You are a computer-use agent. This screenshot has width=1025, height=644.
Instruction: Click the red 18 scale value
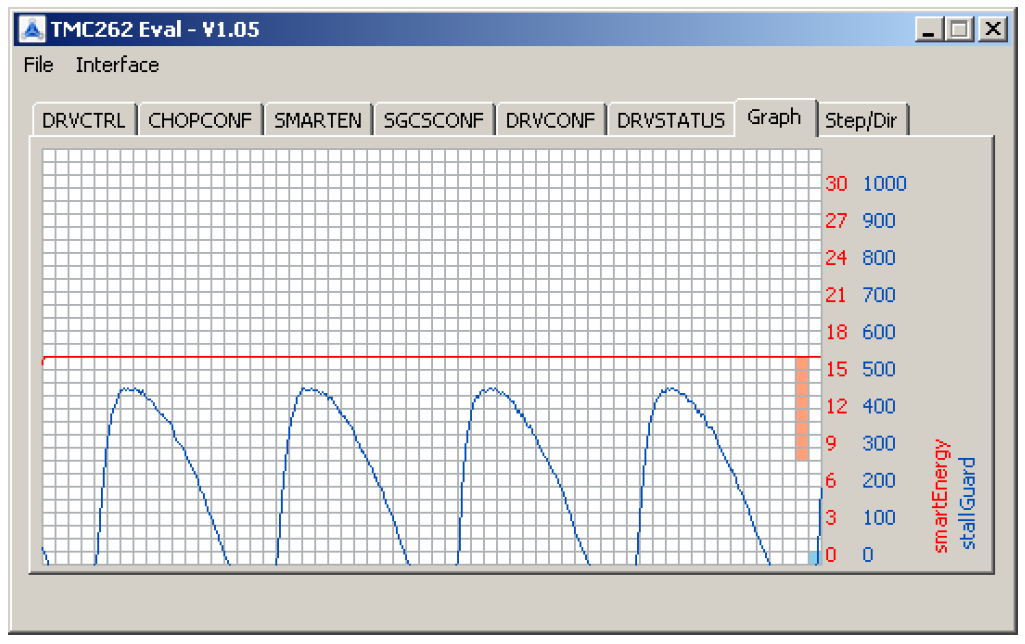pyautogui.click(x=836, y=332)
